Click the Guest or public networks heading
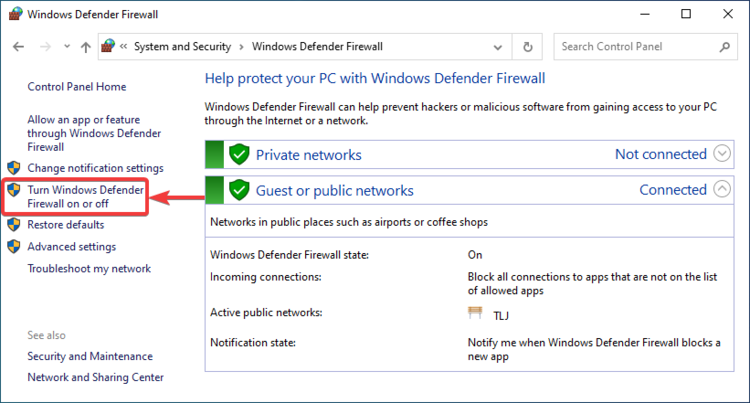The height and width of the screenshot is (403, 750). click(334, 191)
